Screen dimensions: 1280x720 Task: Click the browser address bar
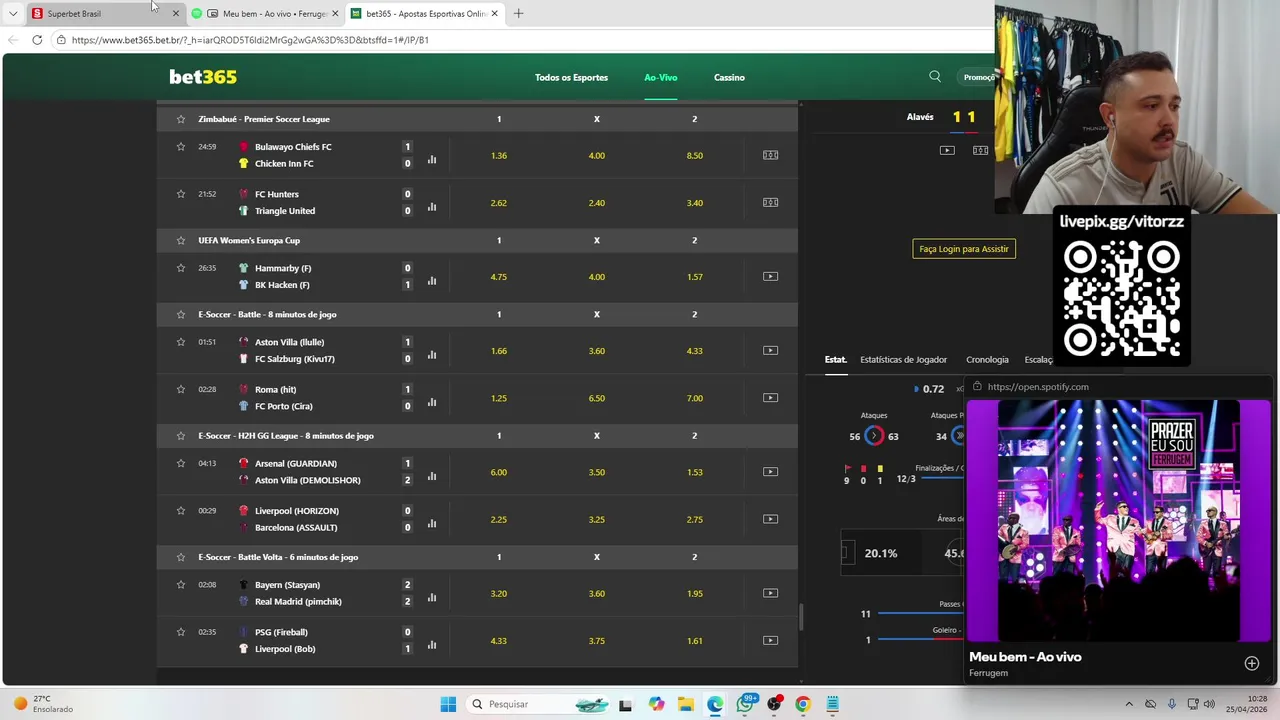pos(520,40)
